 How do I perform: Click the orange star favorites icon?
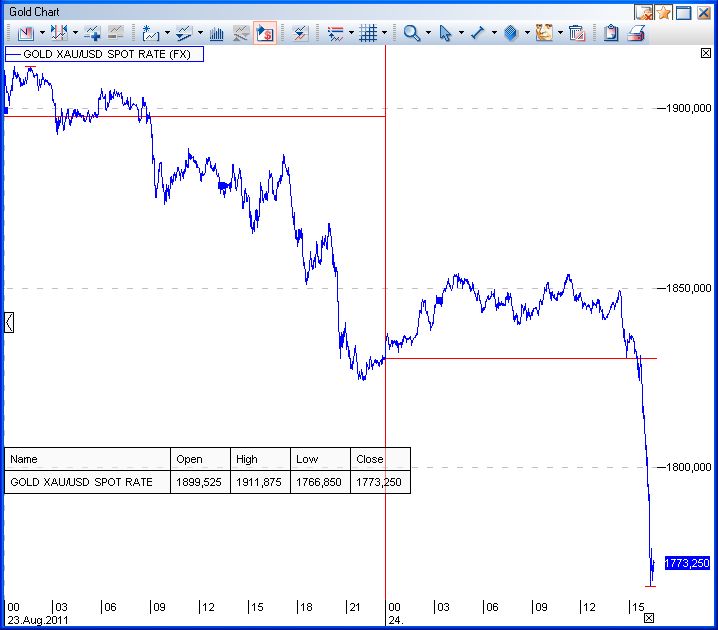[x=664, y=12]
